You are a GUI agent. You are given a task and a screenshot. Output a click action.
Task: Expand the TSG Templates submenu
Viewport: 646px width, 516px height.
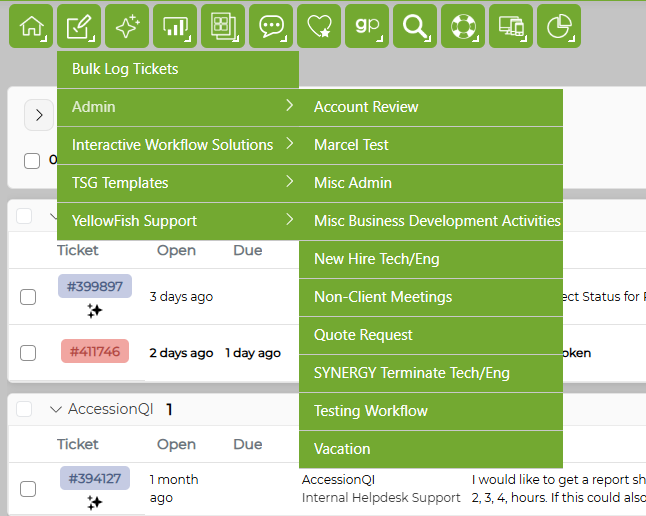[x=178, y=183]
